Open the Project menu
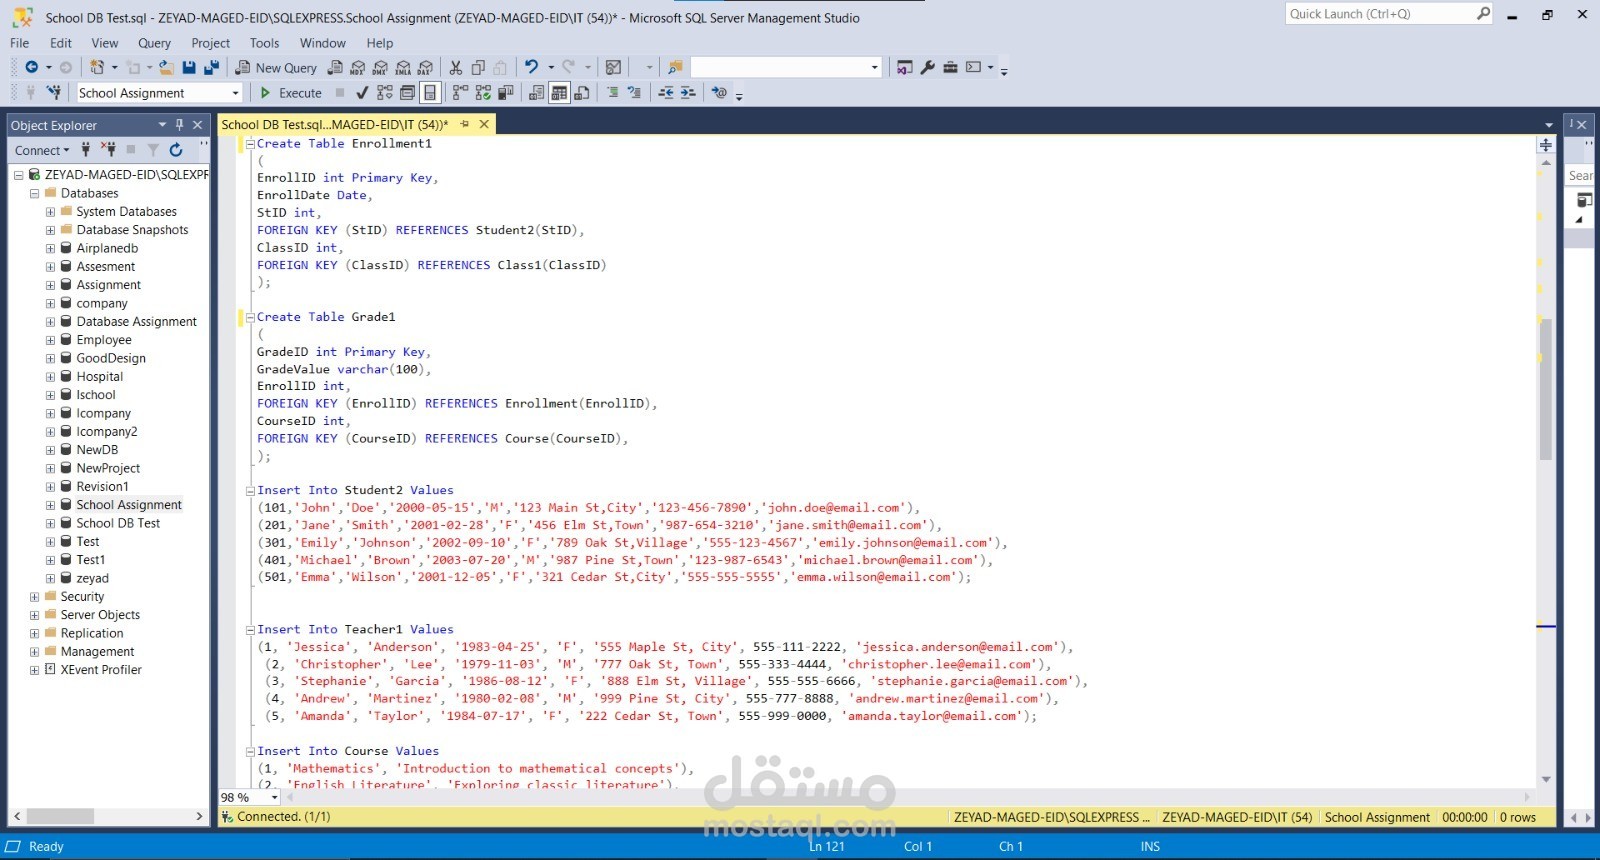 pyautogui.click(x=211, y=43)
